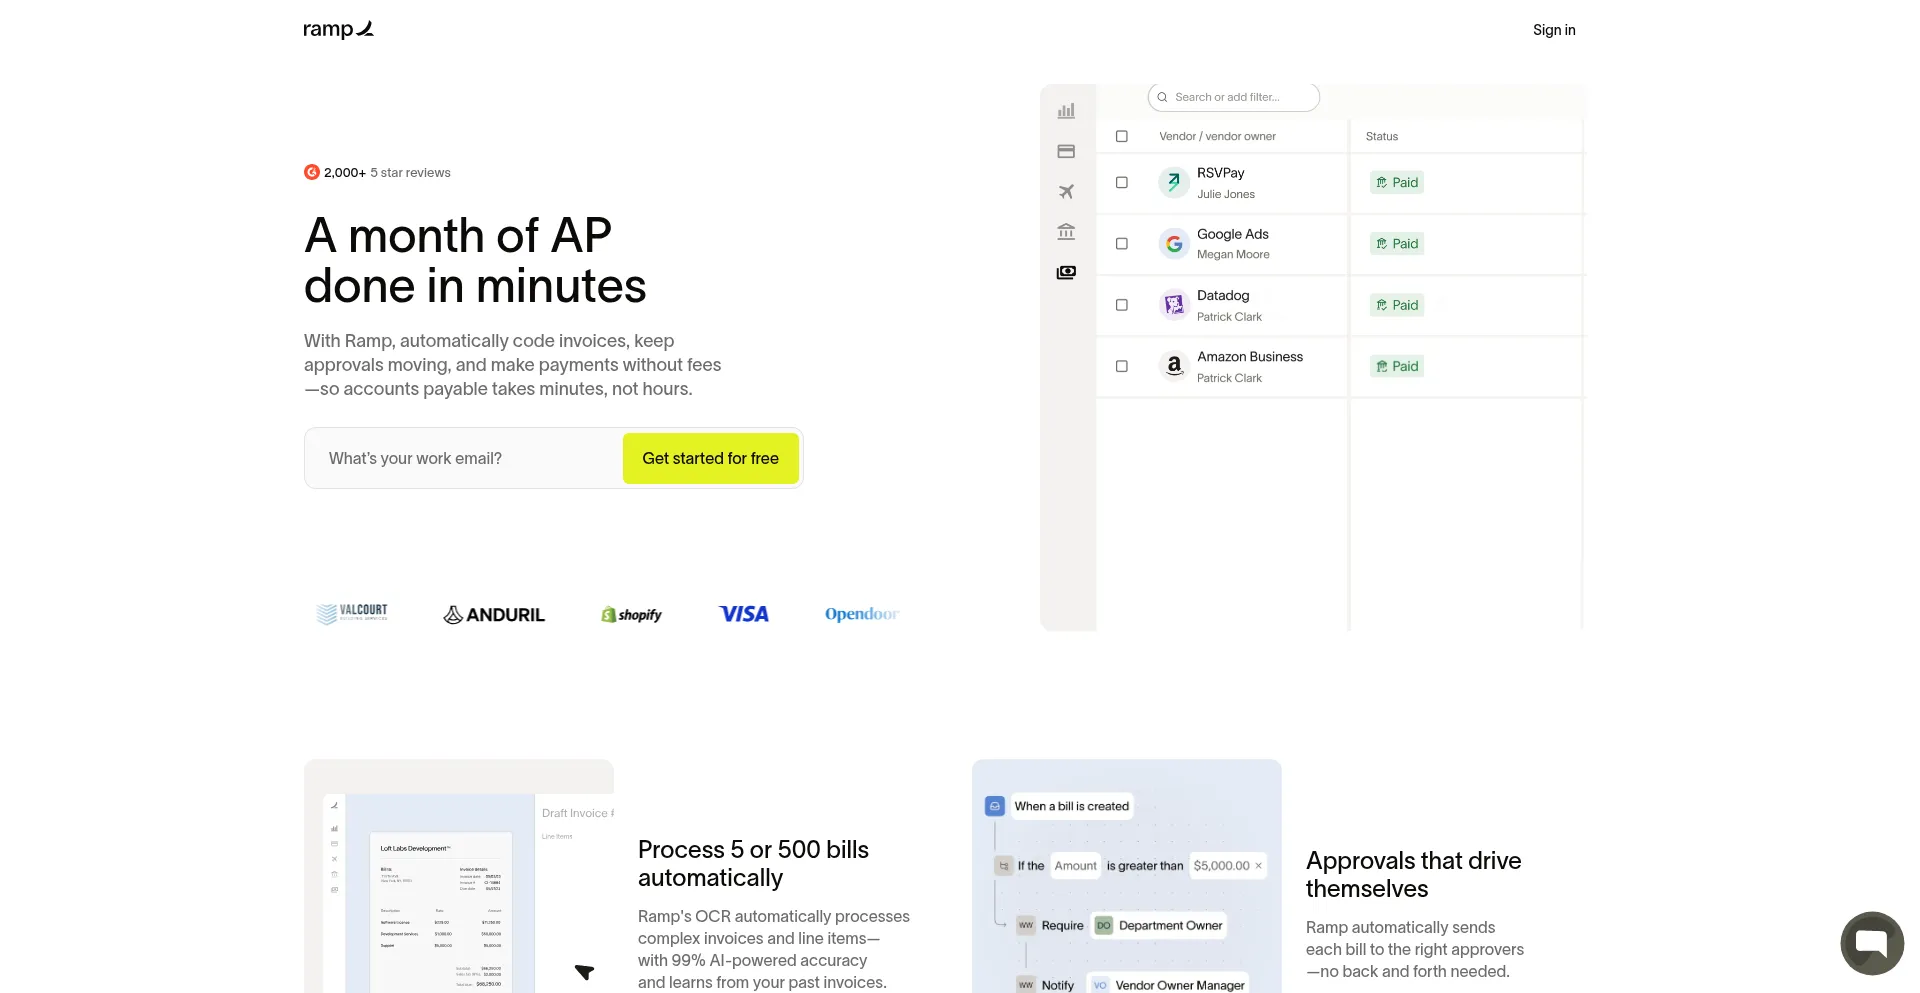Click the Google Ads vendor logo
This screenshot has width=1920, height=993.
(1174, 244)
